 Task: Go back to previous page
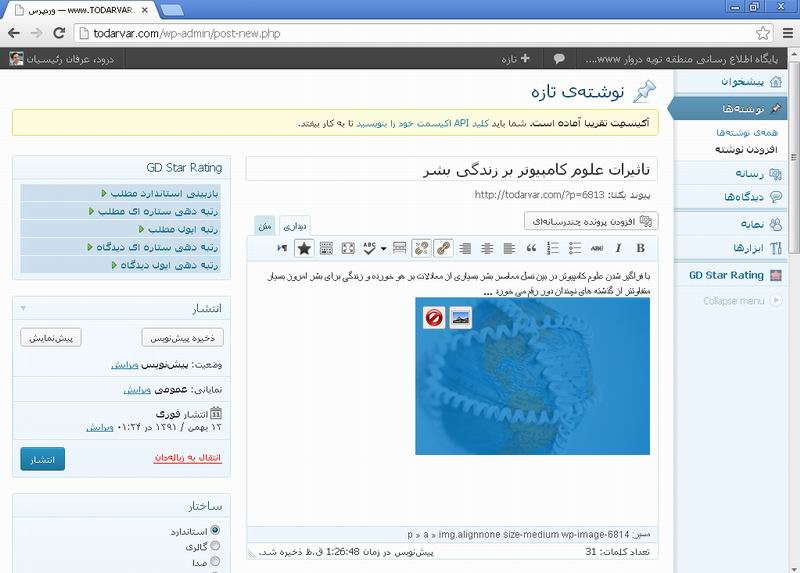point(14,33)
